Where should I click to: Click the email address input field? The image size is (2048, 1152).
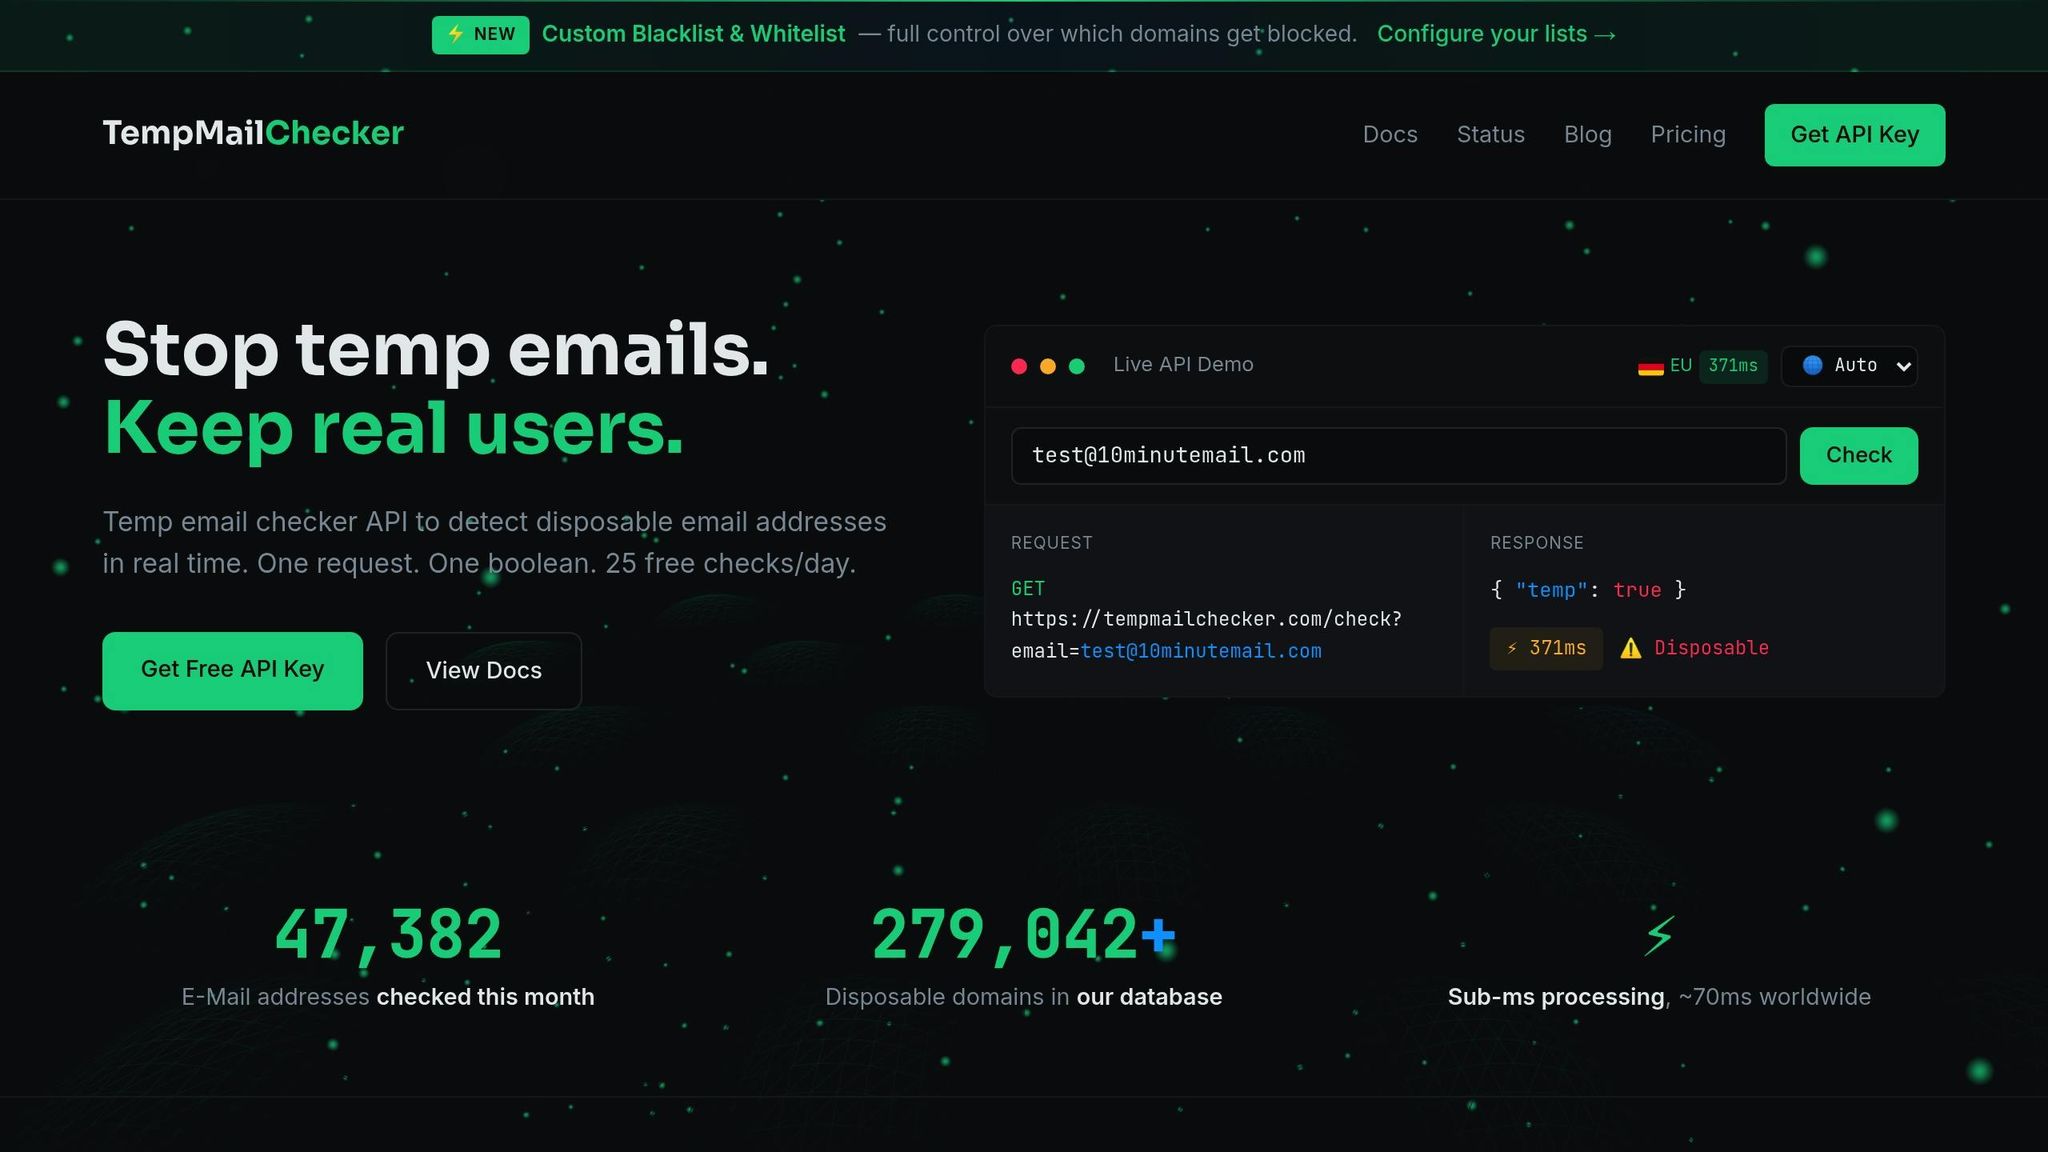coord(1398,455)
